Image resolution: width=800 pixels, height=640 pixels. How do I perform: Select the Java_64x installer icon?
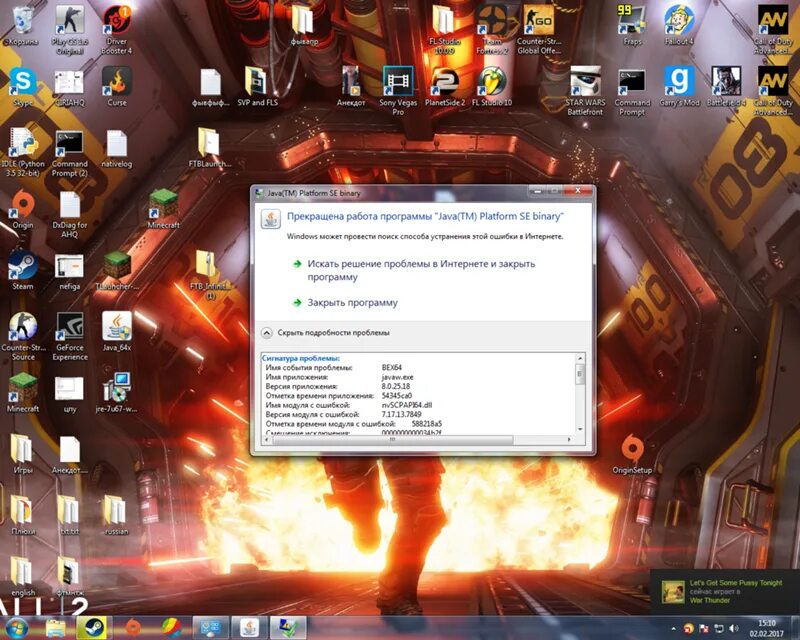coord(117,332)
